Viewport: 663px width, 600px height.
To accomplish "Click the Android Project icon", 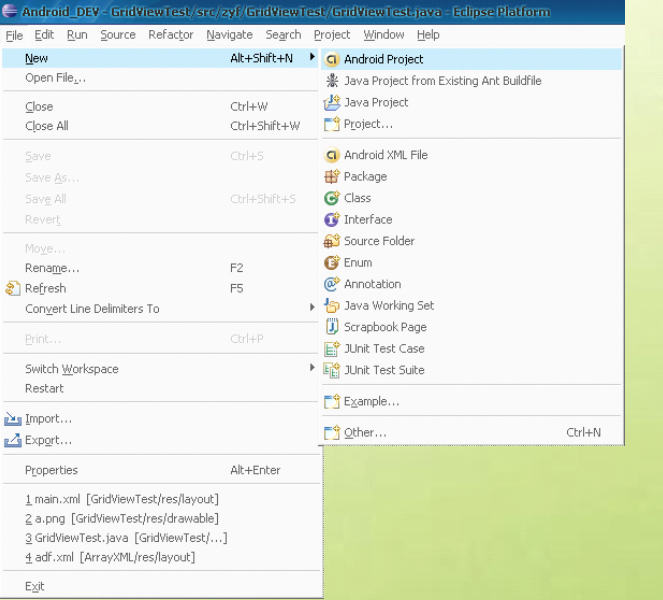I will tap(332, 59).
